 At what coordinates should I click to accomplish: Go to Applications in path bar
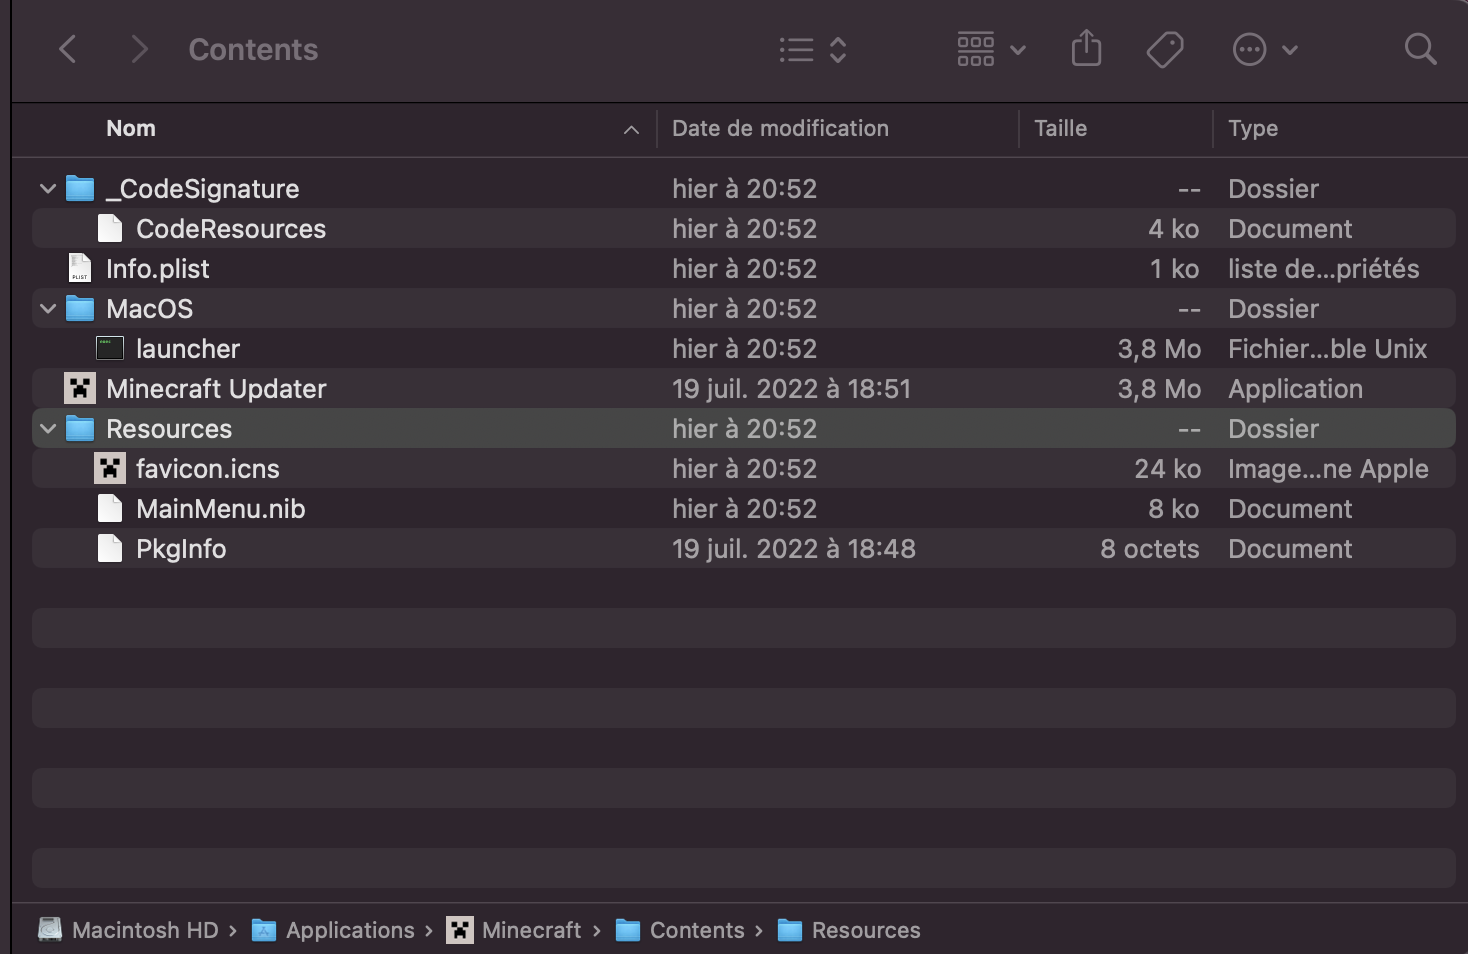point(350,930)
